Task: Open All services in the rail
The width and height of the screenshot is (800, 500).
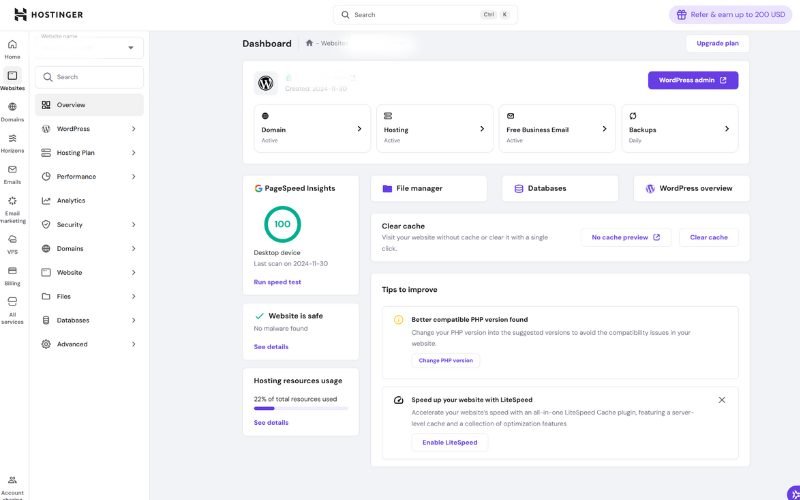Action: pyautogui.click(x=12, y=311)
